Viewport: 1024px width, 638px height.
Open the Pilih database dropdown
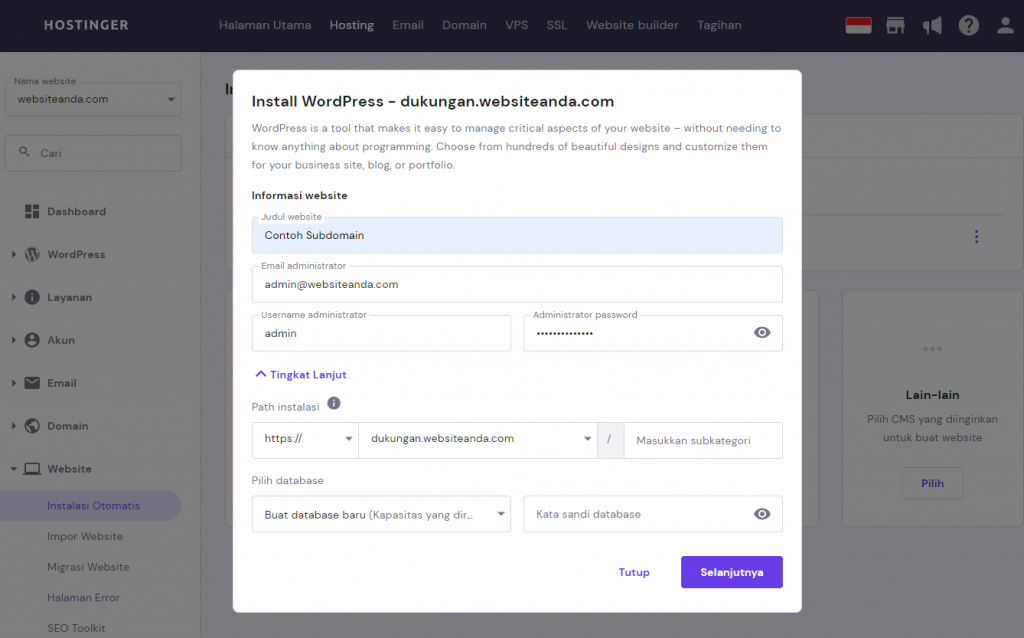point(381,514)
